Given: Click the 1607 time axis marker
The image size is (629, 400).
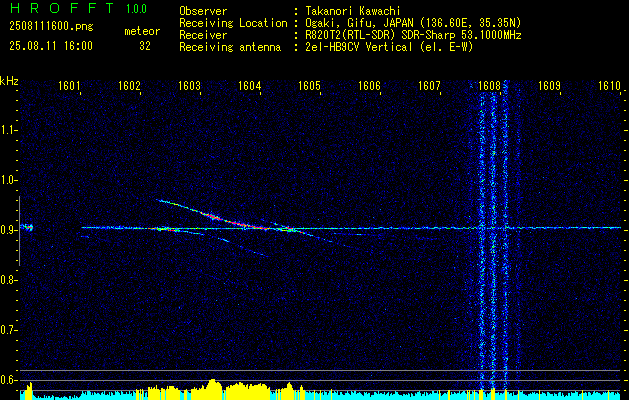Looking at the screenshot, I should [429, 85].
